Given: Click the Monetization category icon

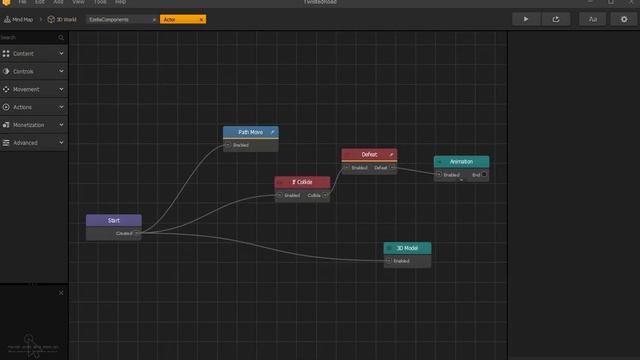Looking at the screenshot, I should [6, 125].
